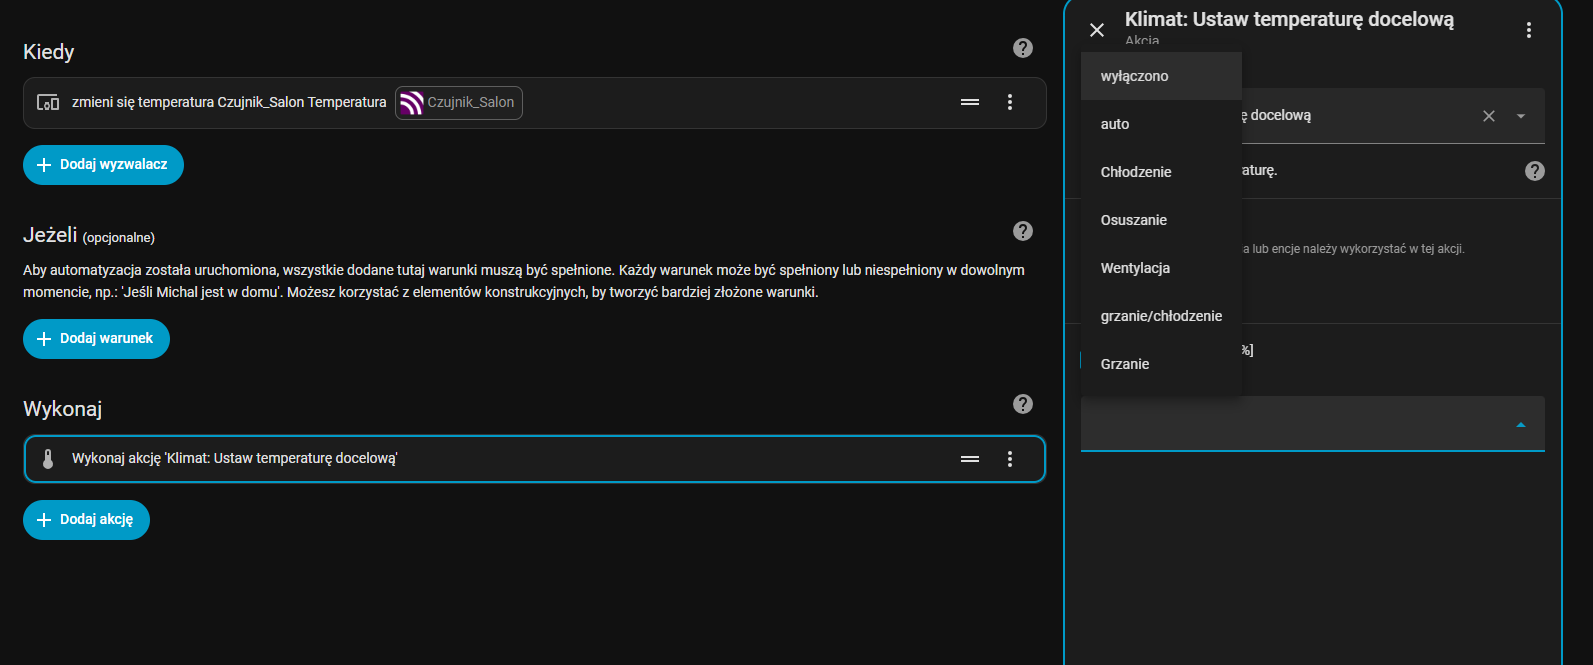Collapse the open HVAC mode dropdown
The height and width of the screenshot is (665, 1593).
coord(1520,425)
